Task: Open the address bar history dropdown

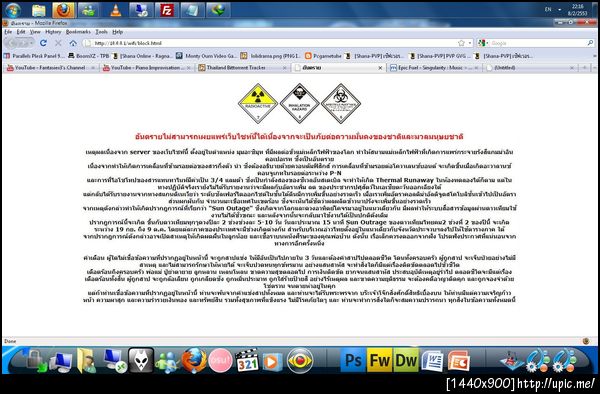Action: (x=470, y=43)
